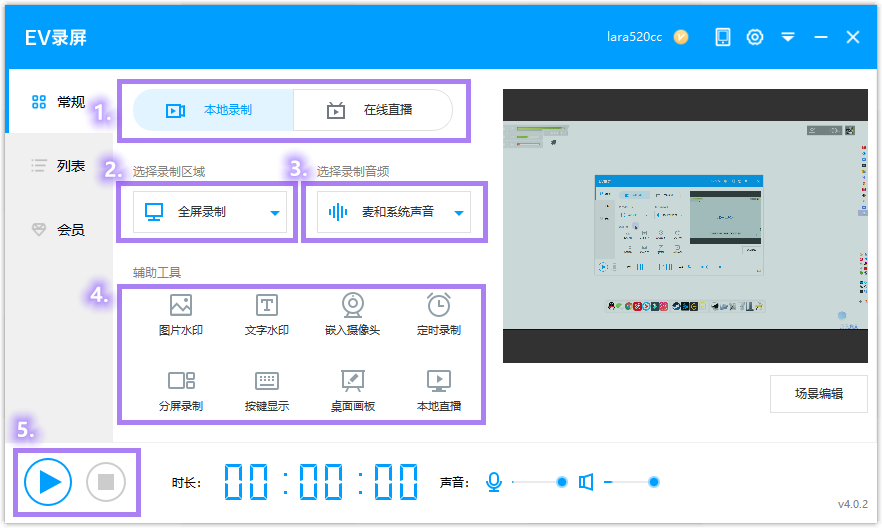Viewport: 882px width, 528px height.
Task: Expand the 全屏录制 recording area dropdown
Action: (274, 213)
